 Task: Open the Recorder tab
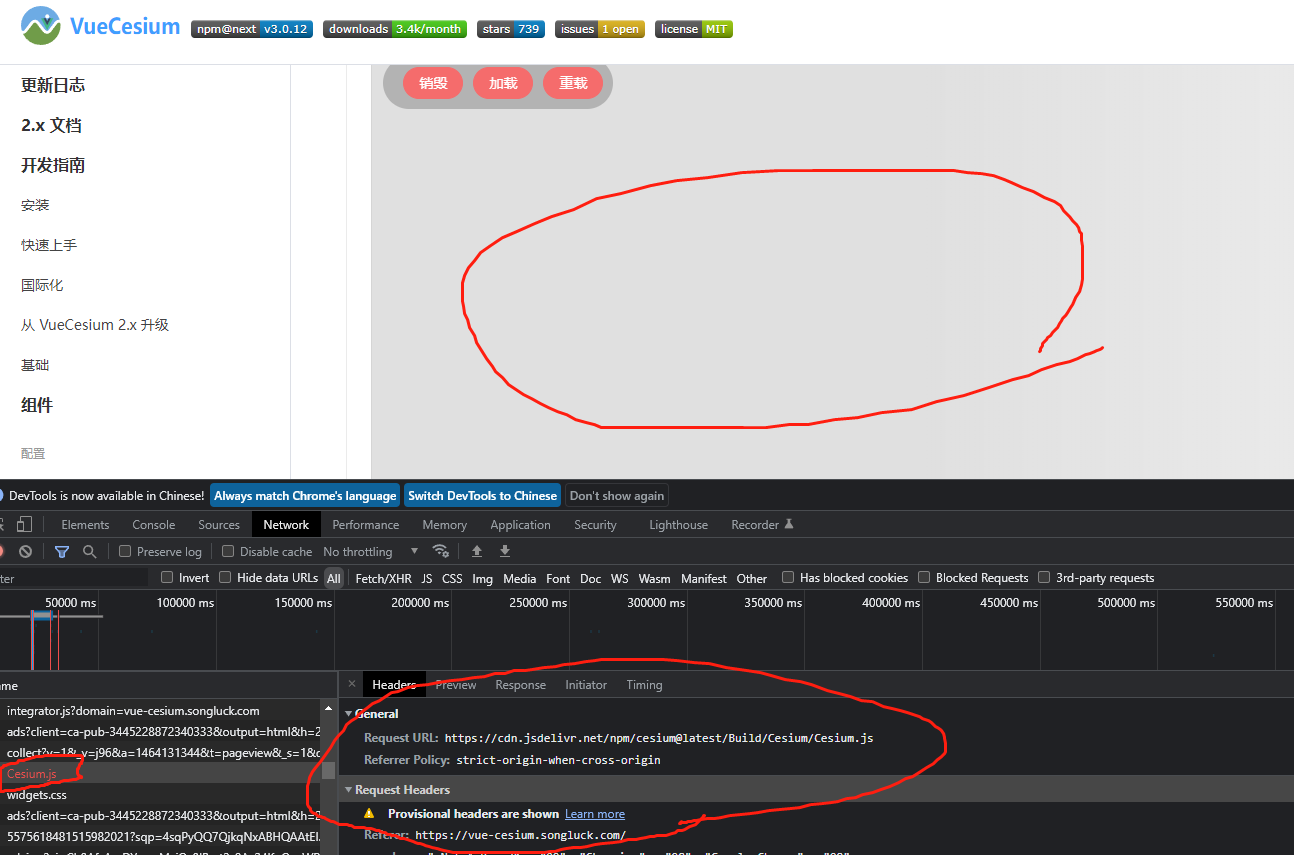[762, 524]
